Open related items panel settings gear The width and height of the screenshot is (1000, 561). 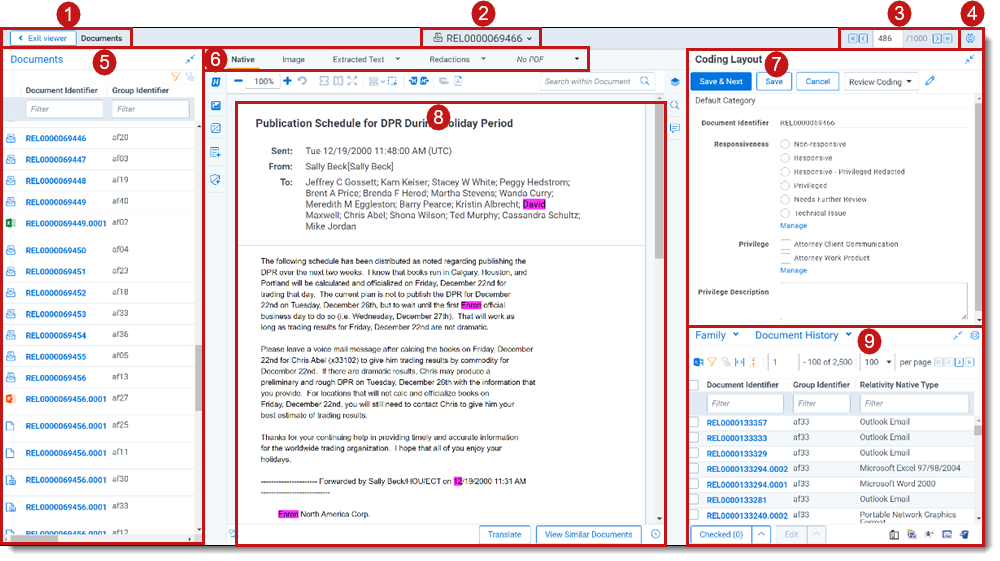(974, 335)
